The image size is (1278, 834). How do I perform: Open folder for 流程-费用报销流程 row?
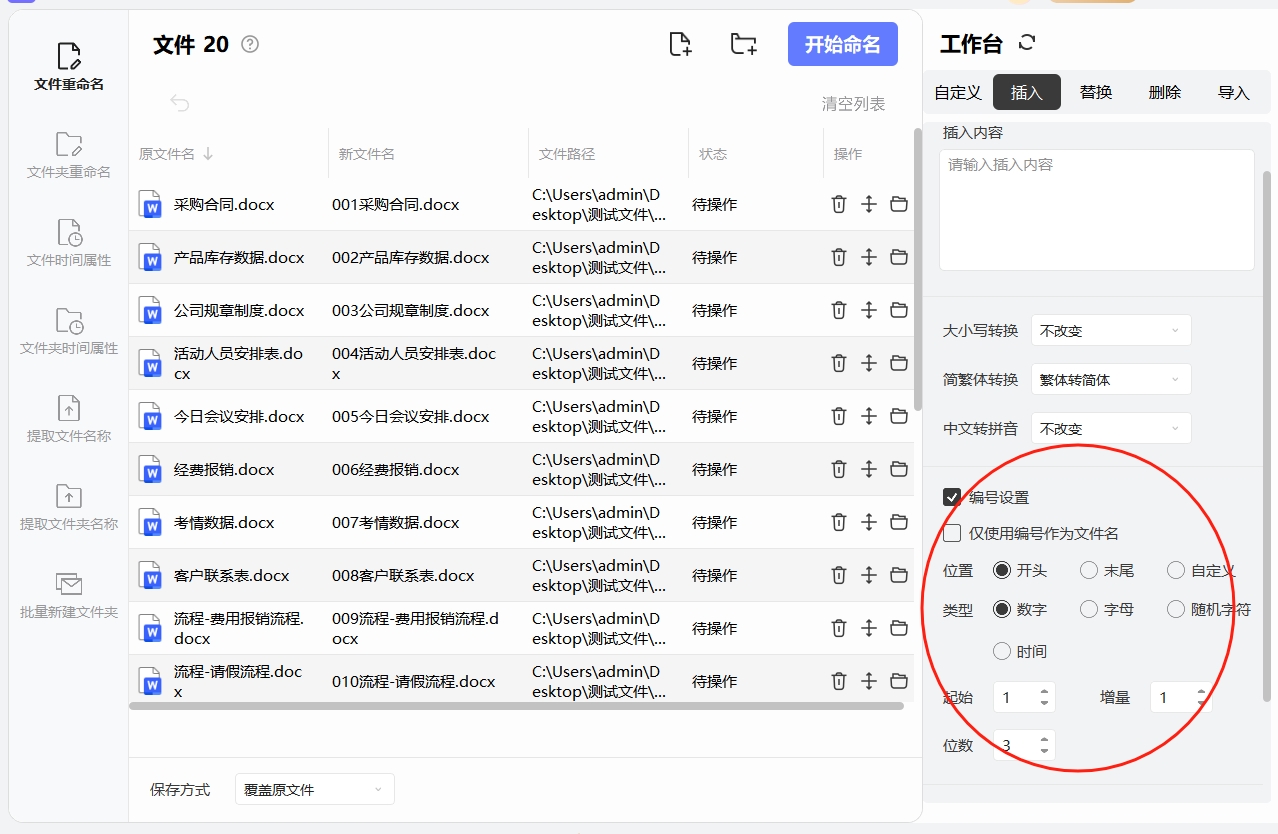pos(899,628)
